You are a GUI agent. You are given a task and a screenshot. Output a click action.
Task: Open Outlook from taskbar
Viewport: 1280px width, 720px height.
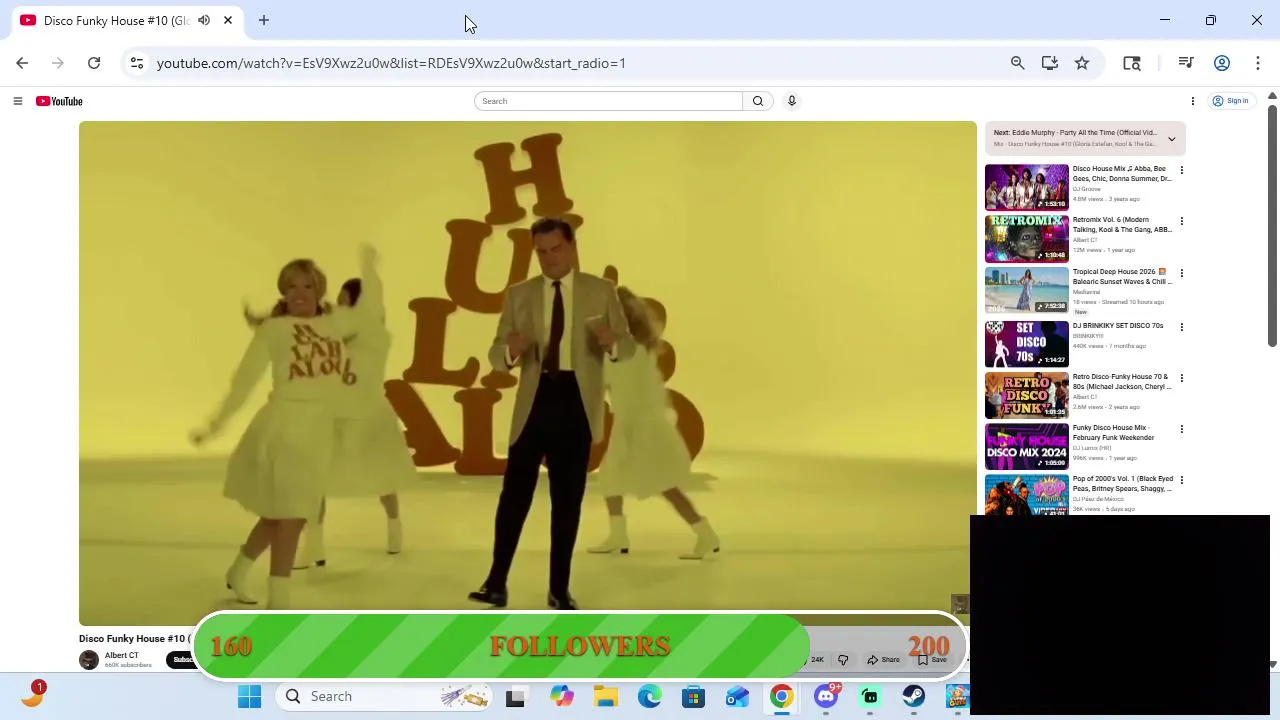point(738,696)
